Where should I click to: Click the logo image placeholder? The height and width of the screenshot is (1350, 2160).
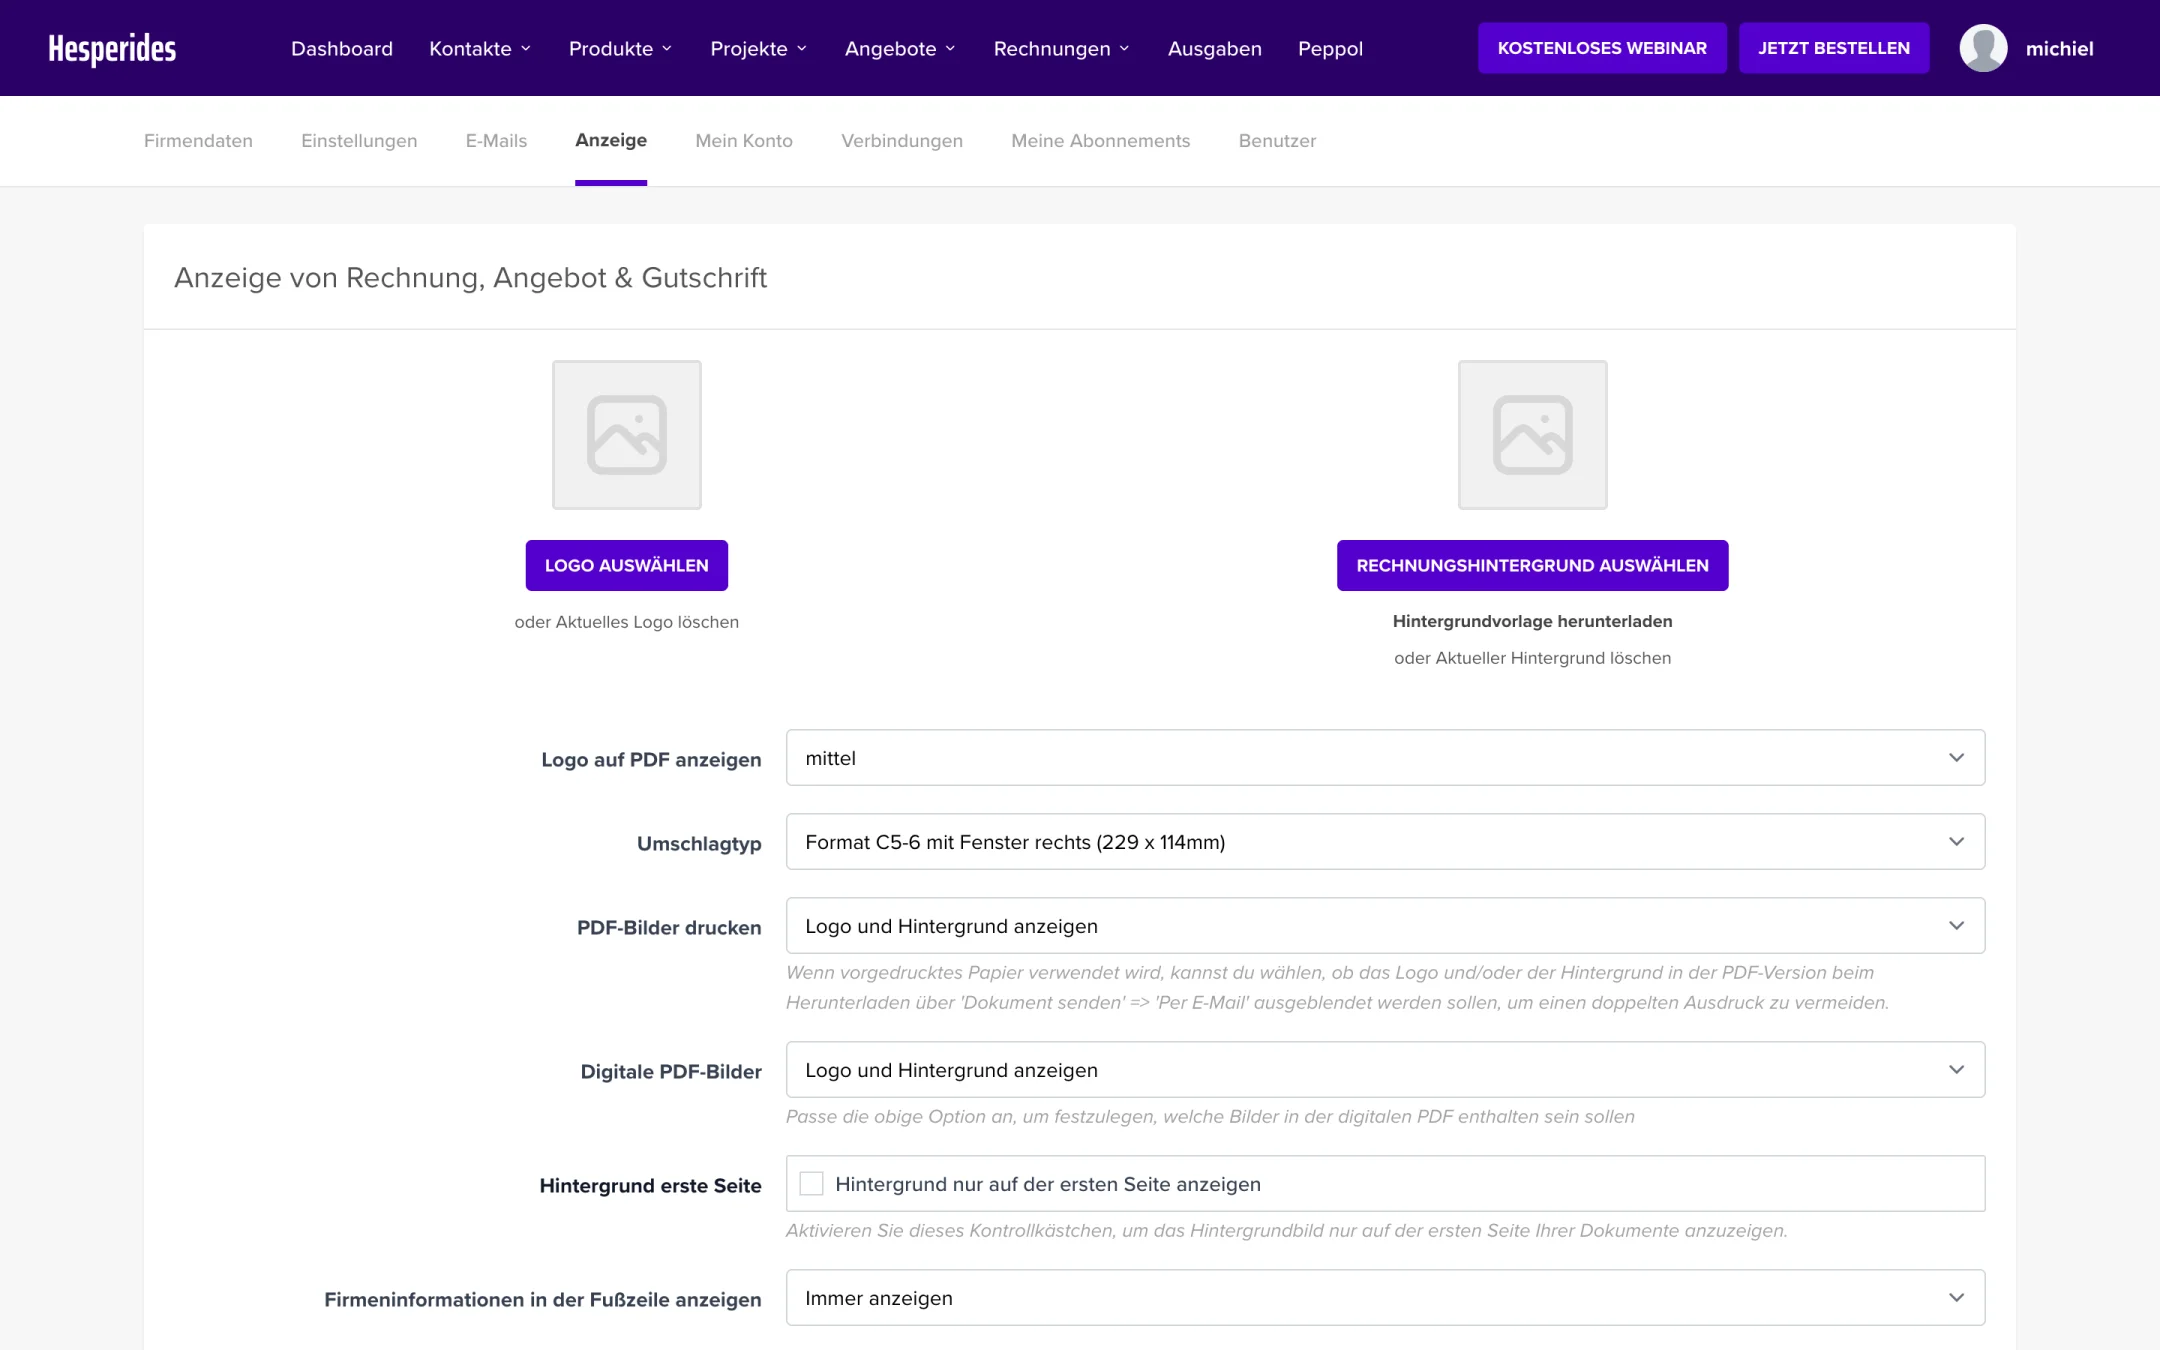coord(627,435)
